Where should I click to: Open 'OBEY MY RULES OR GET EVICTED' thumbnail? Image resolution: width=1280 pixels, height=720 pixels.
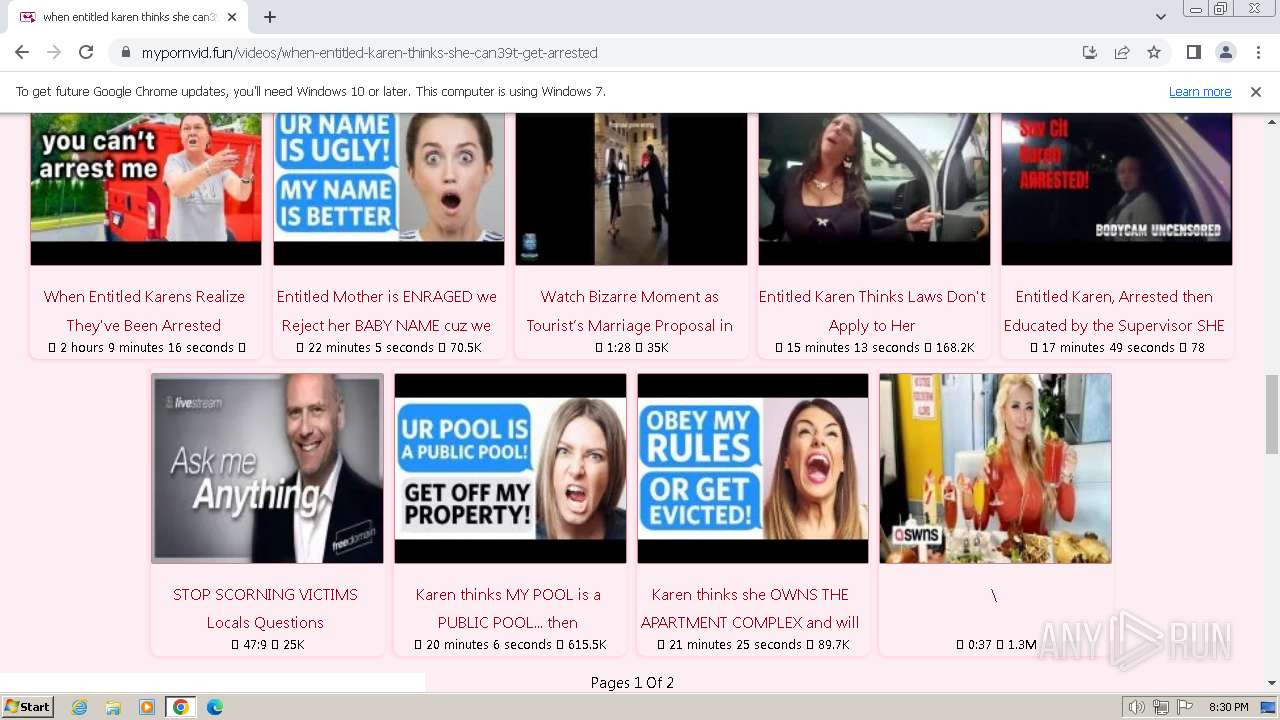tap(753, 468)
